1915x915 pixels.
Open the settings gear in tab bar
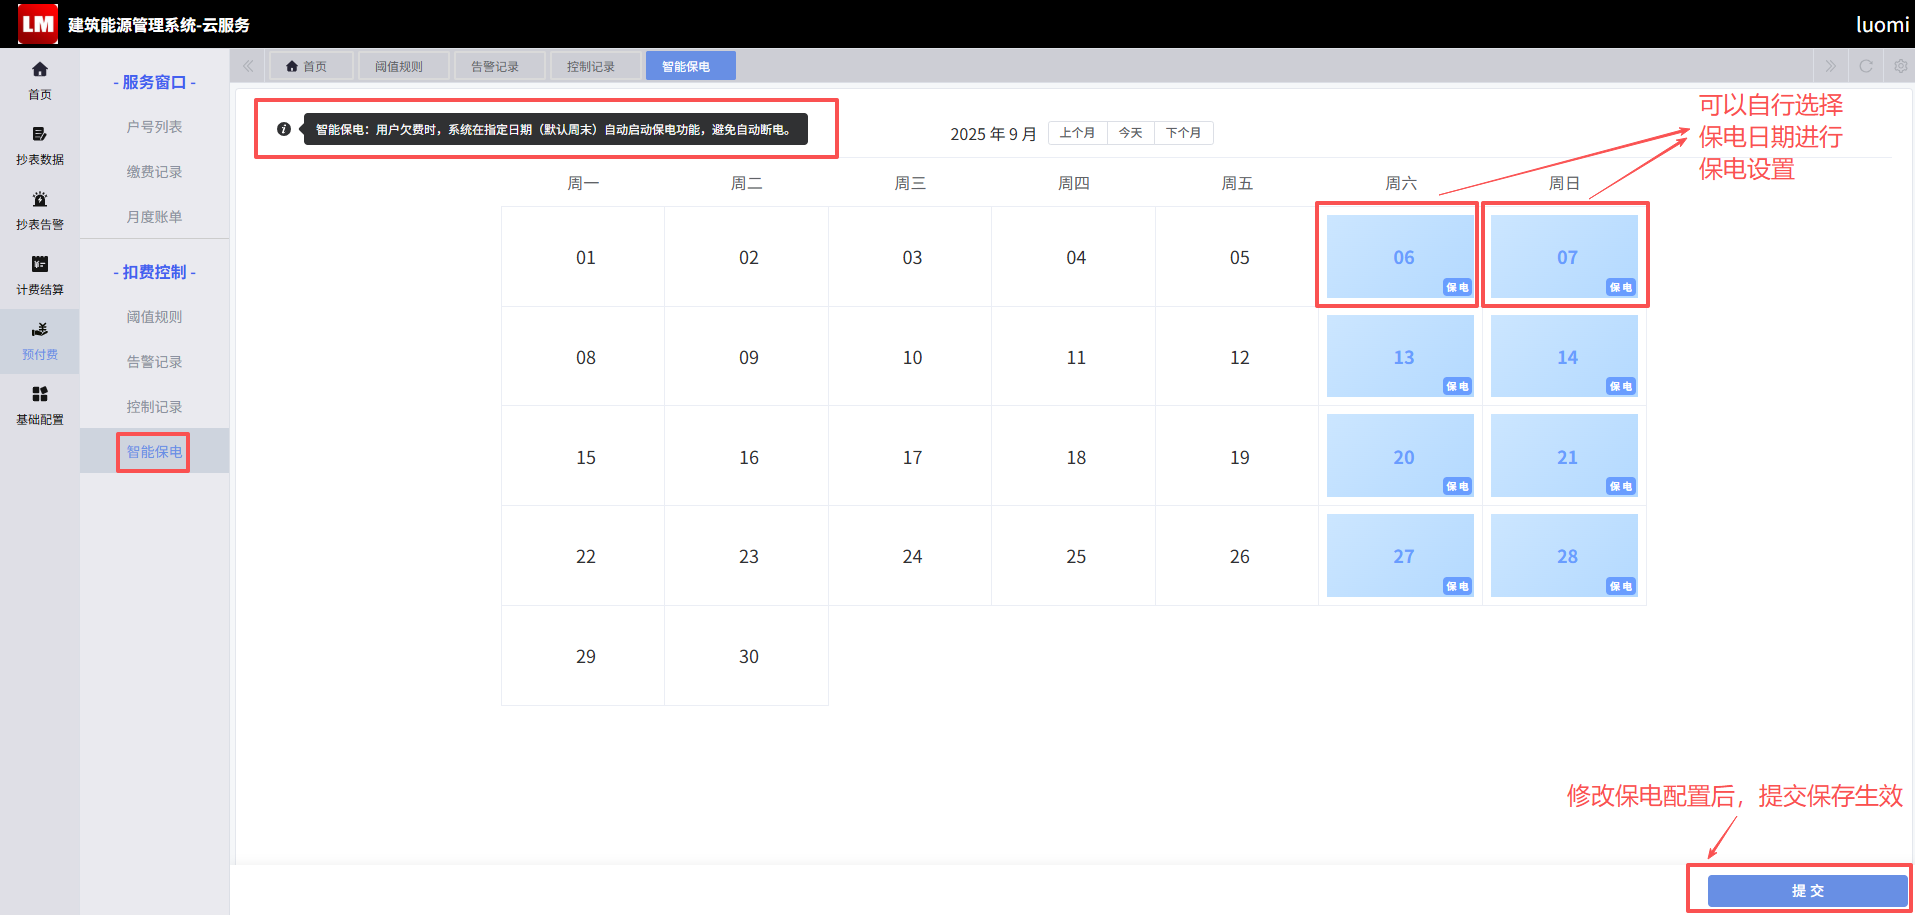point(1900,66)
